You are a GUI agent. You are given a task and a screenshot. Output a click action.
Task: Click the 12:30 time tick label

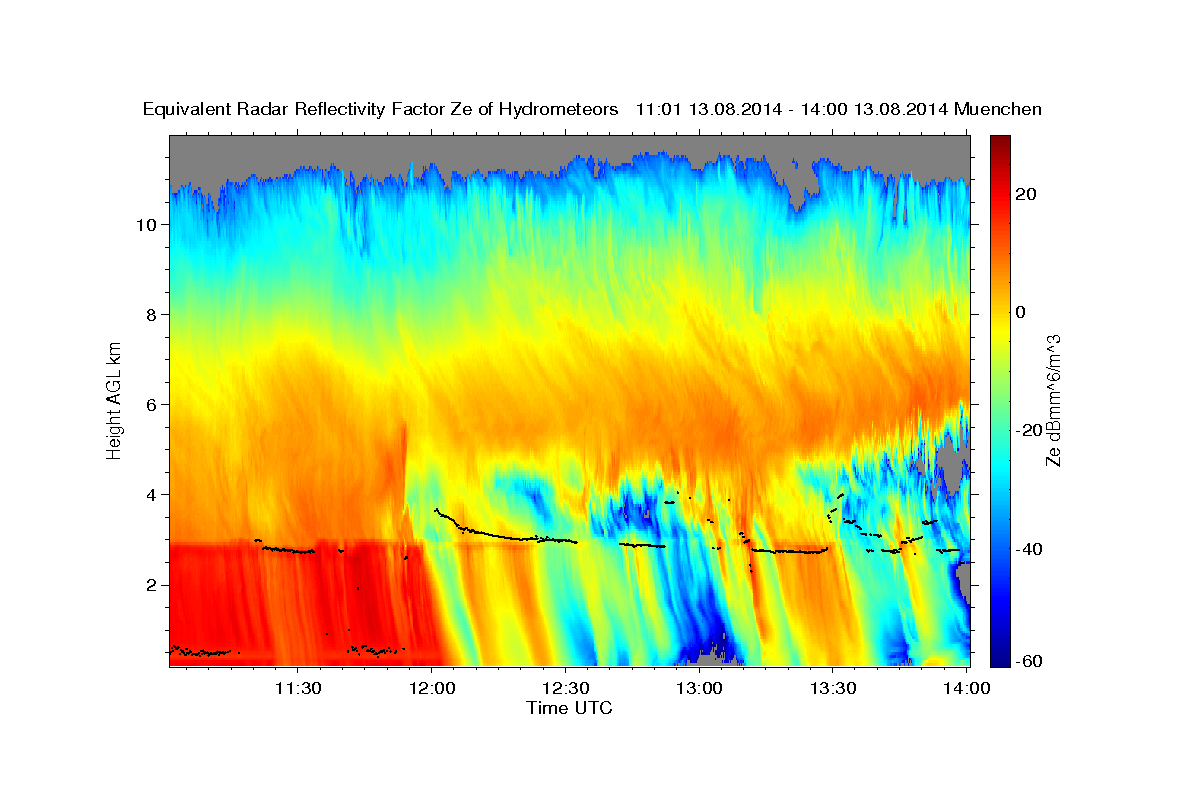pos(565,688)
